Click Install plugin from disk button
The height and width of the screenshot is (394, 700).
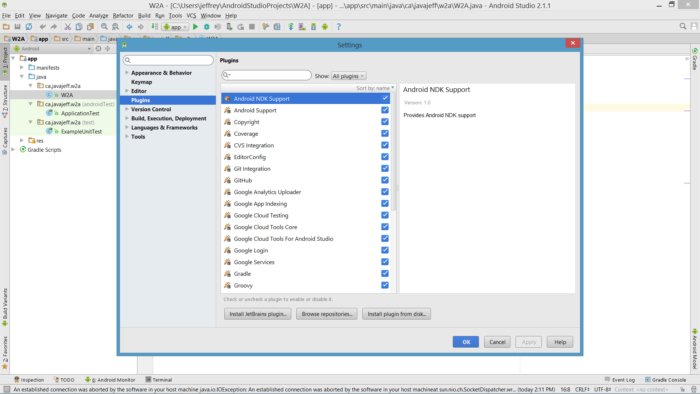pyautogui.click(x=396, y=314)
